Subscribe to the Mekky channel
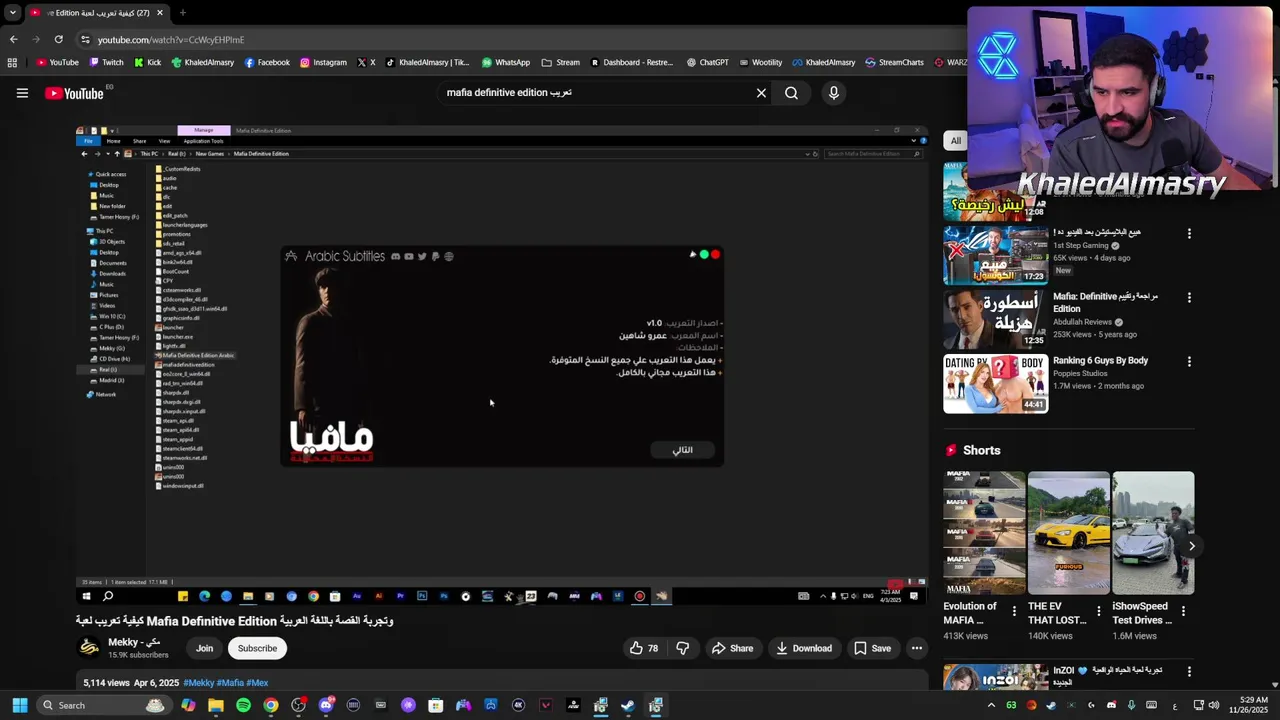 (x=257, y=648)
